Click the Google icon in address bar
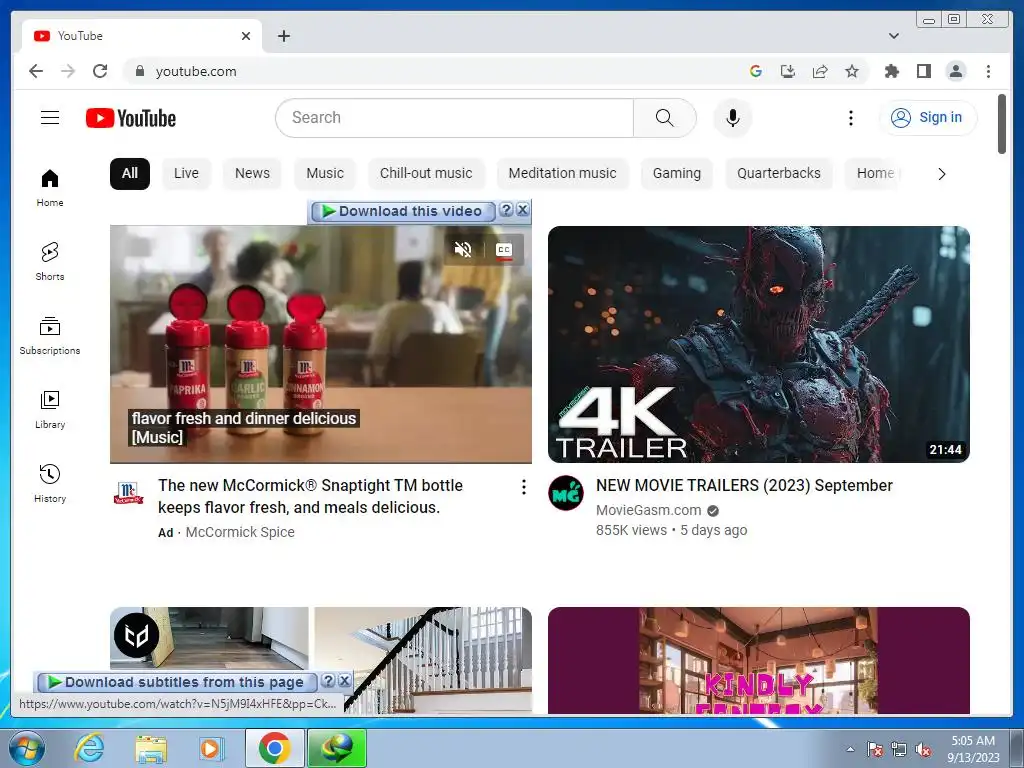1024x768 pixels. (756, 71)
